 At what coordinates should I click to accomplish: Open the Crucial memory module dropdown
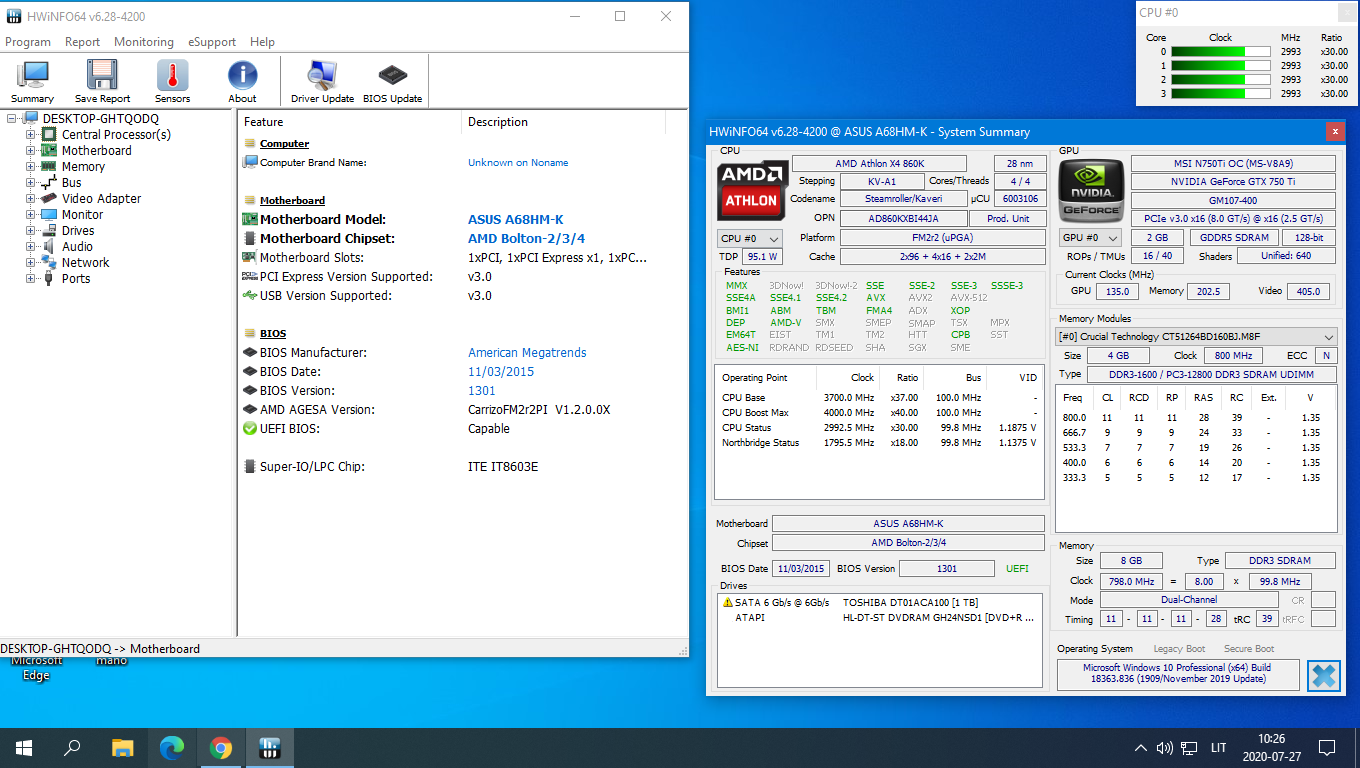click(x=1197, y=337)
